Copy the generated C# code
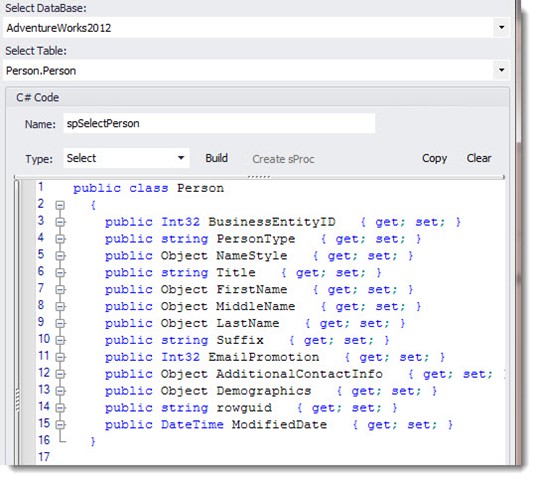This screenshot has height=480, width=536. pyautogui.click(x=434, y=158)
